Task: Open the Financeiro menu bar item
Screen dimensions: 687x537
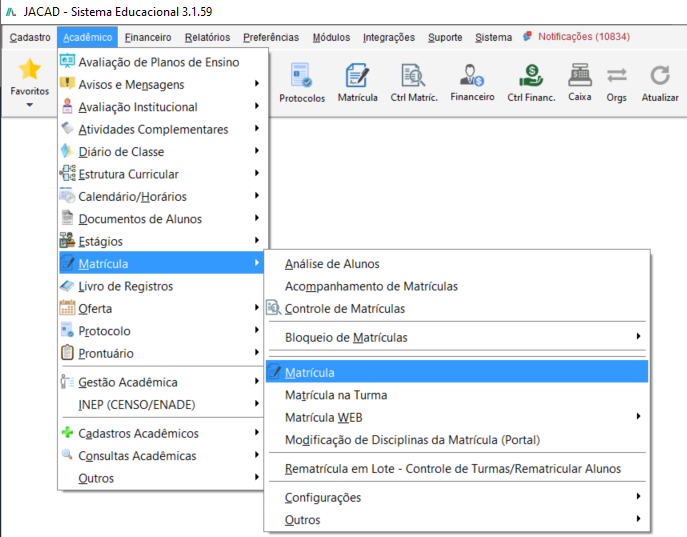Action: pyautogui.click(x=148, y=37)
